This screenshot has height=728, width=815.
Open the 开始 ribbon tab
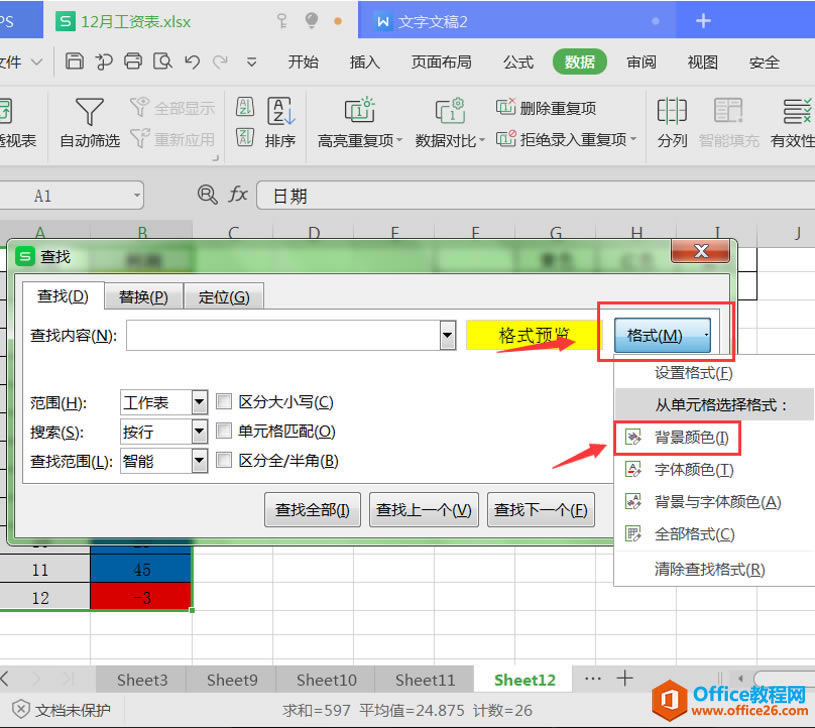pyautogui.click(x=303, y=62)
